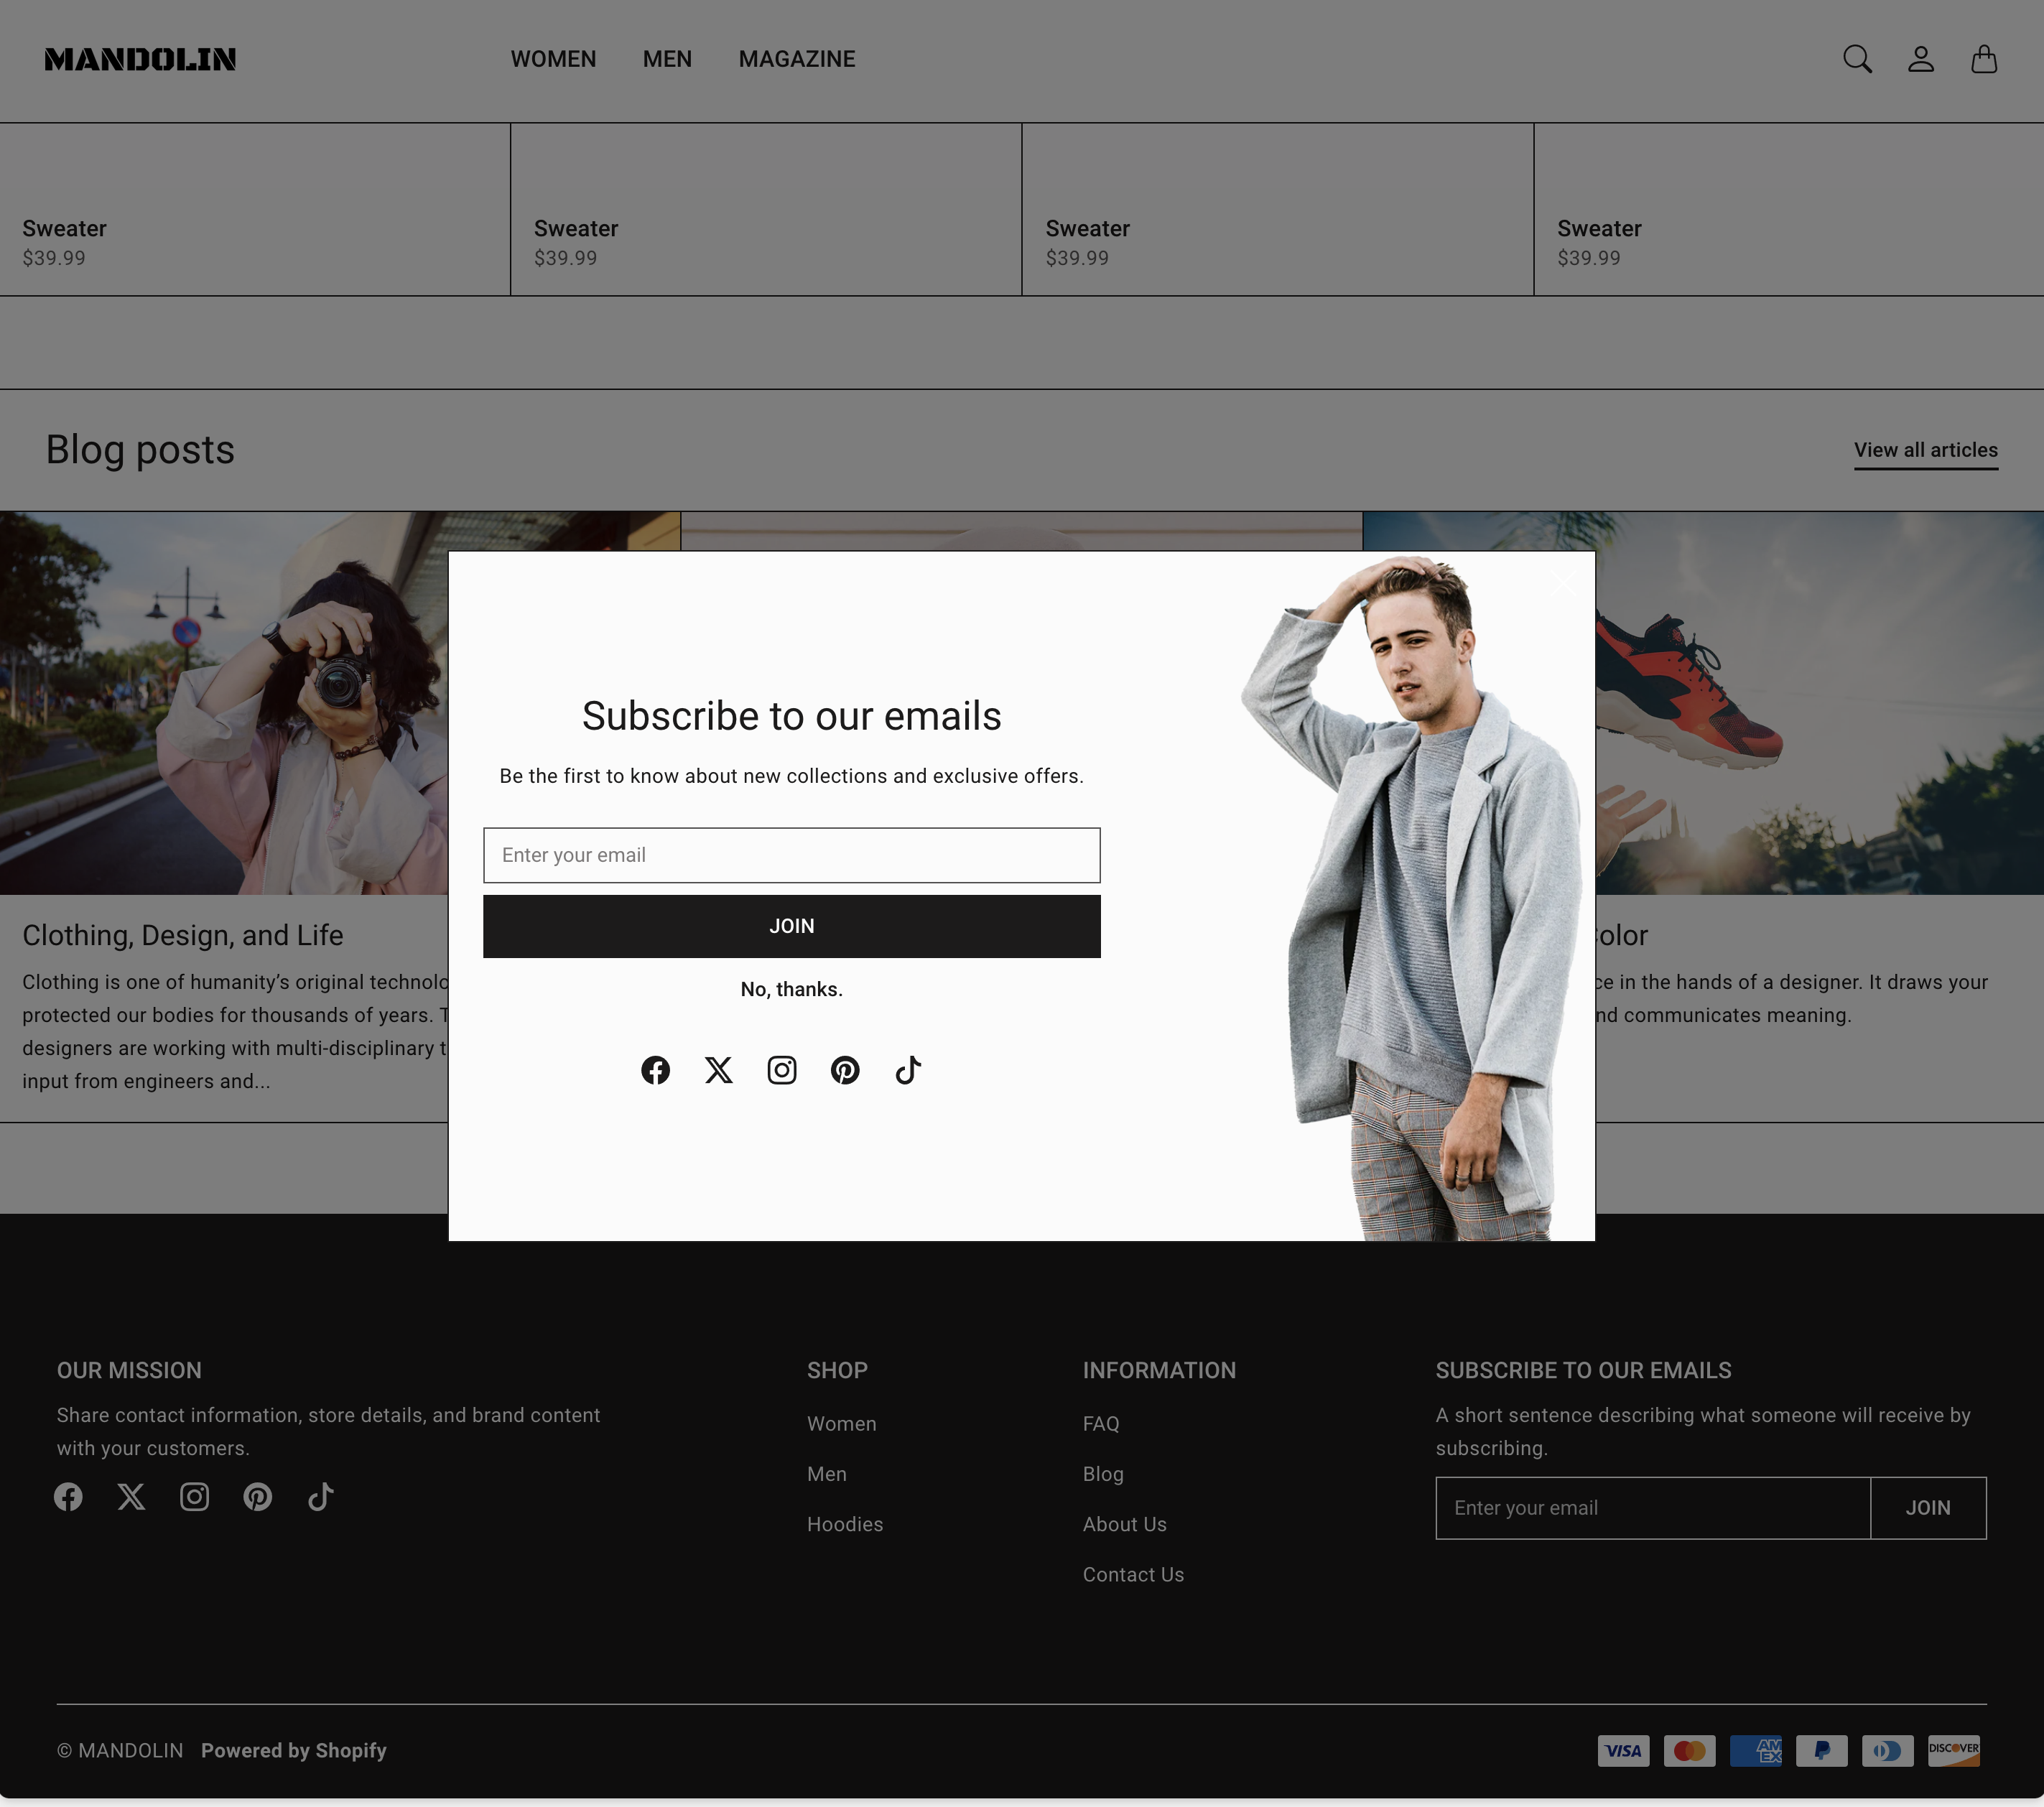This screenshot has width=2044, height=1807.
Task: Click the OUR MISSION footer heading
Action: [x=129, y=1370]
